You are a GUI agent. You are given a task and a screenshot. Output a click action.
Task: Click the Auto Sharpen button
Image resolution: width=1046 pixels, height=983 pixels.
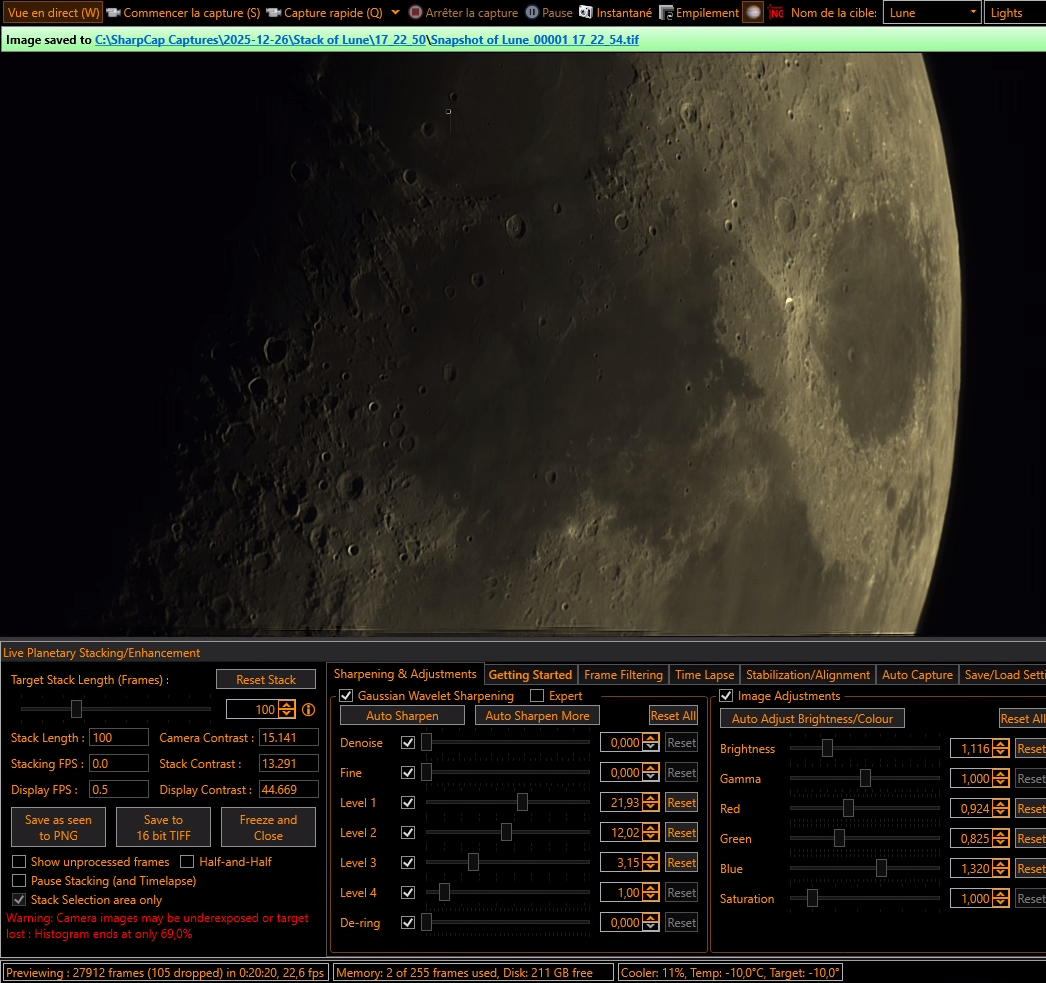click(402, 716)
